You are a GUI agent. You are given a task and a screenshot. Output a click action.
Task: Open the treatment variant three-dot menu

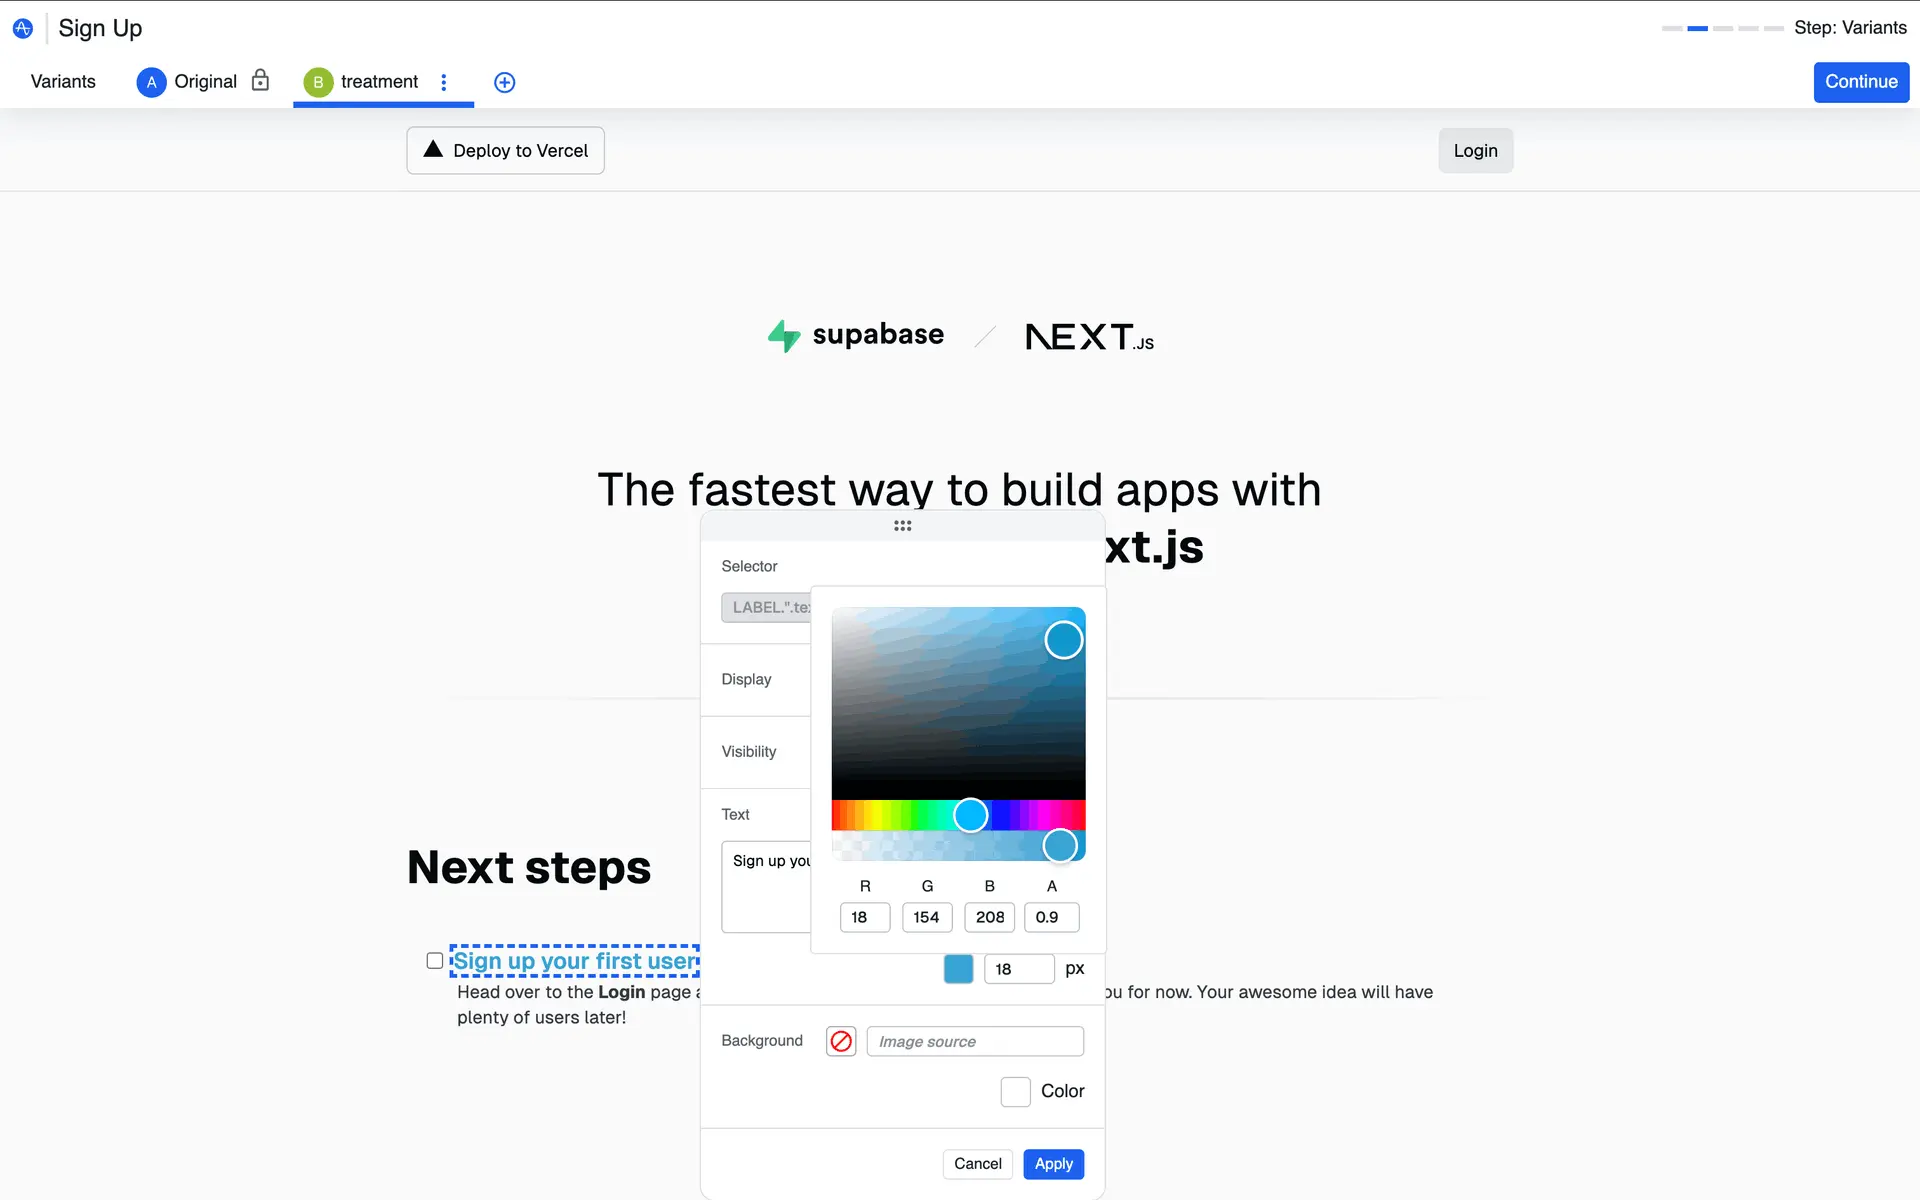coord(444,82)
